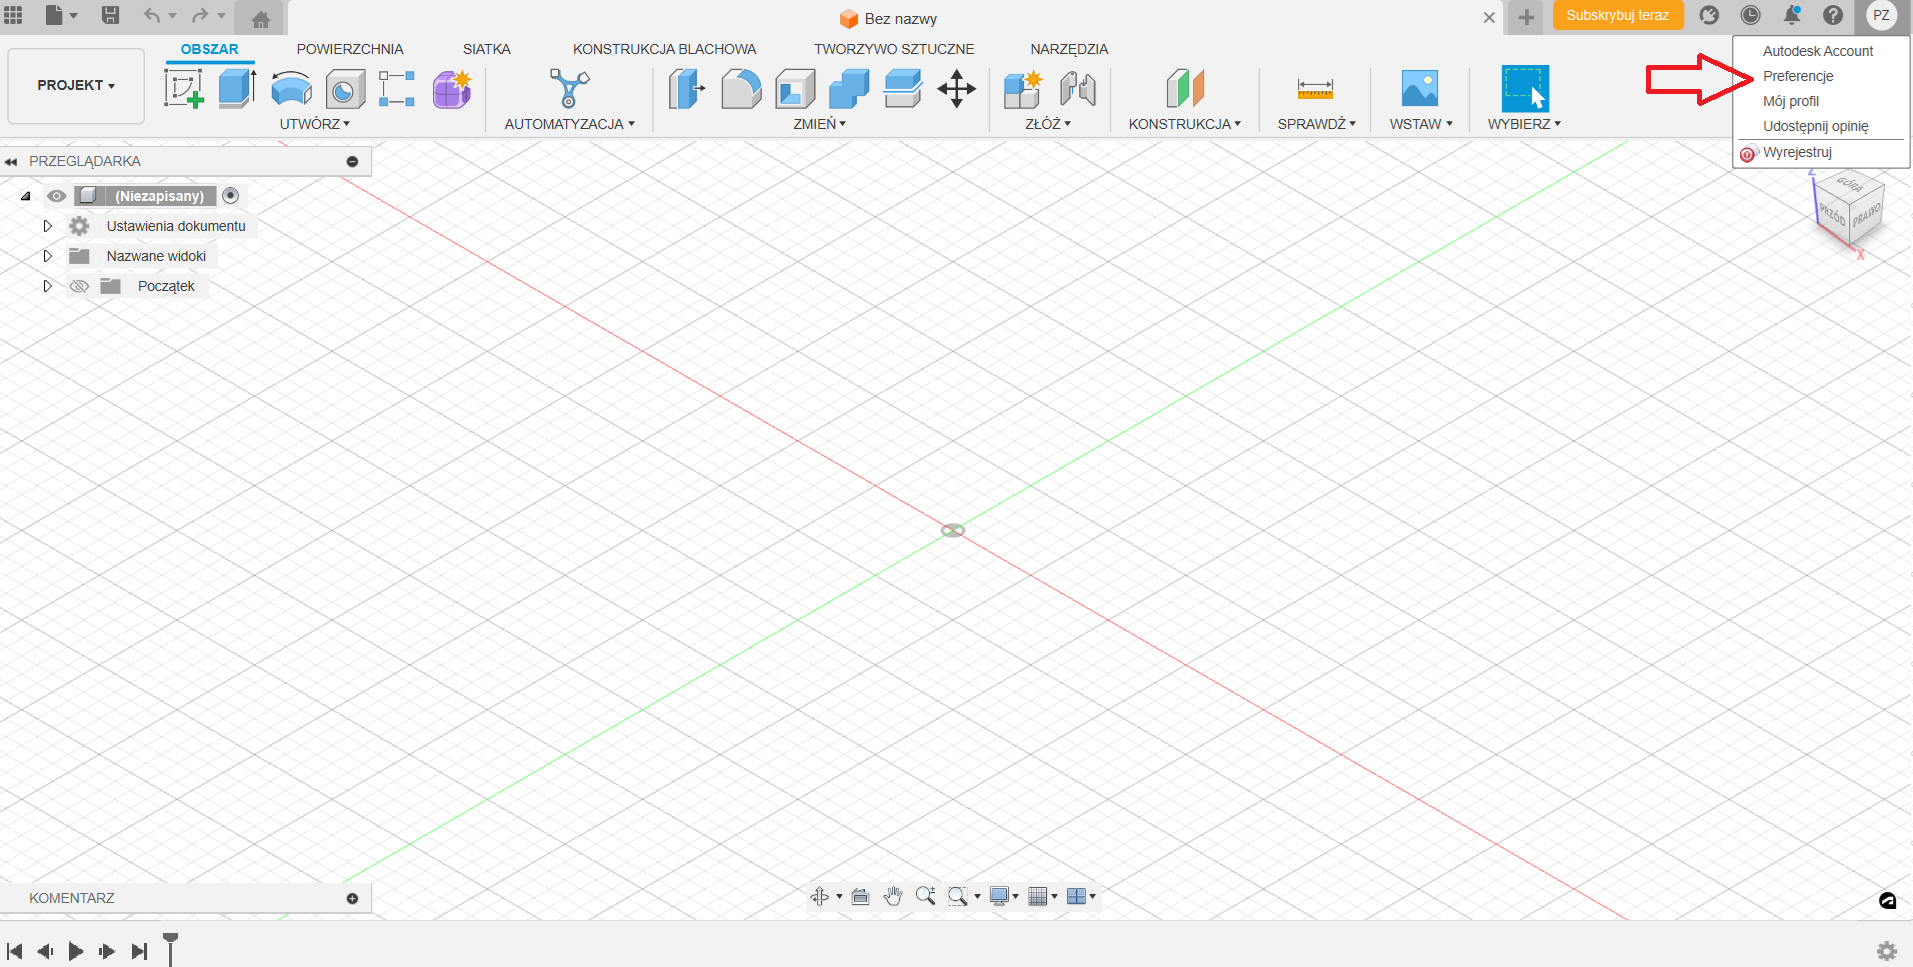
Task: Select the Revolve tool icon
Action: coord(291,89)
